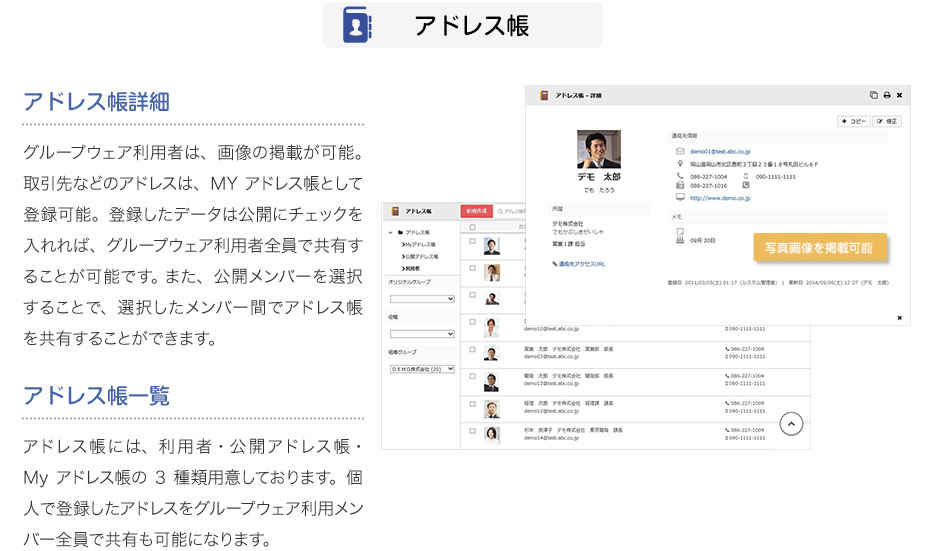Click the red 新規作成 button
Image resolution: width=931 pixels, height=551 pixels.
(476, 212)
